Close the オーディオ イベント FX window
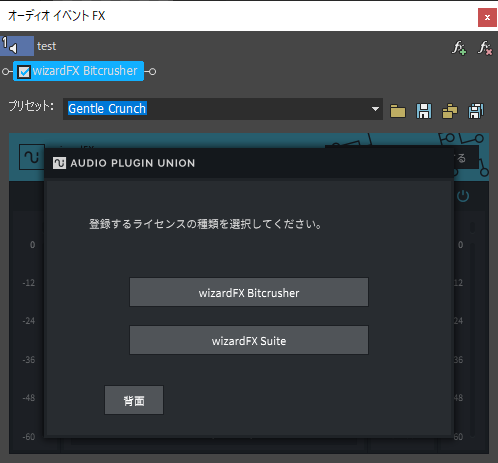Image resolution: width=498 pixels, height=463 pixels. point(487,17)
